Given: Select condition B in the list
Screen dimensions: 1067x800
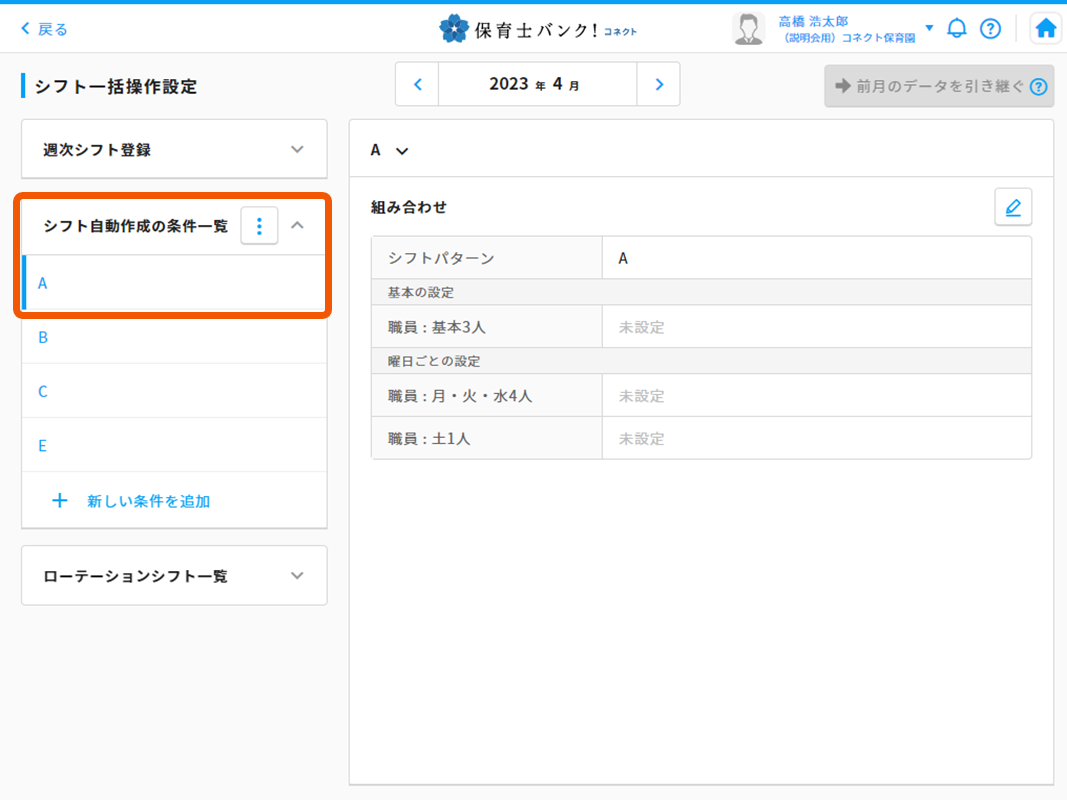Looking at the screenshot, I should [x=43, y=337].
